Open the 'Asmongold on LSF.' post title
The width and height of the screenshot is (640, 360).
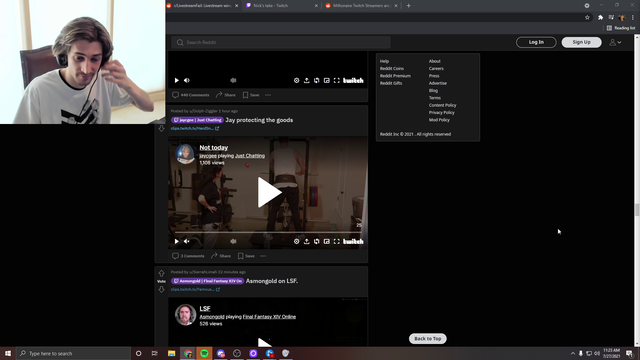pos(272,281)
